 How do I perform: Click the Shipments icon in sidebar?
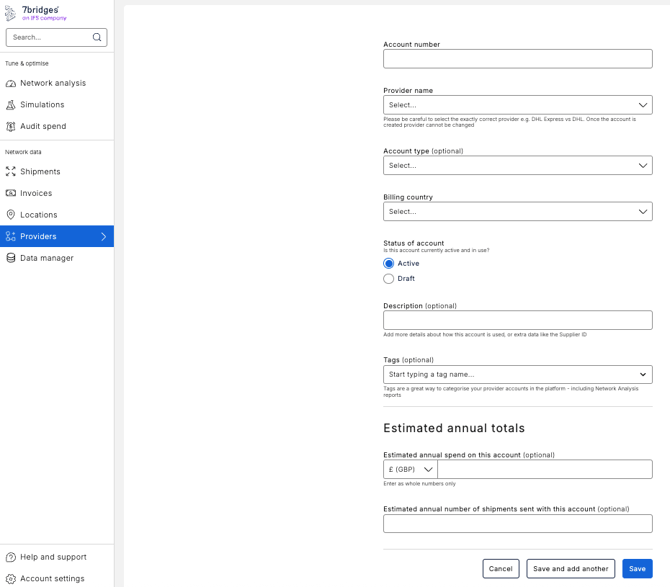(11, 172)
